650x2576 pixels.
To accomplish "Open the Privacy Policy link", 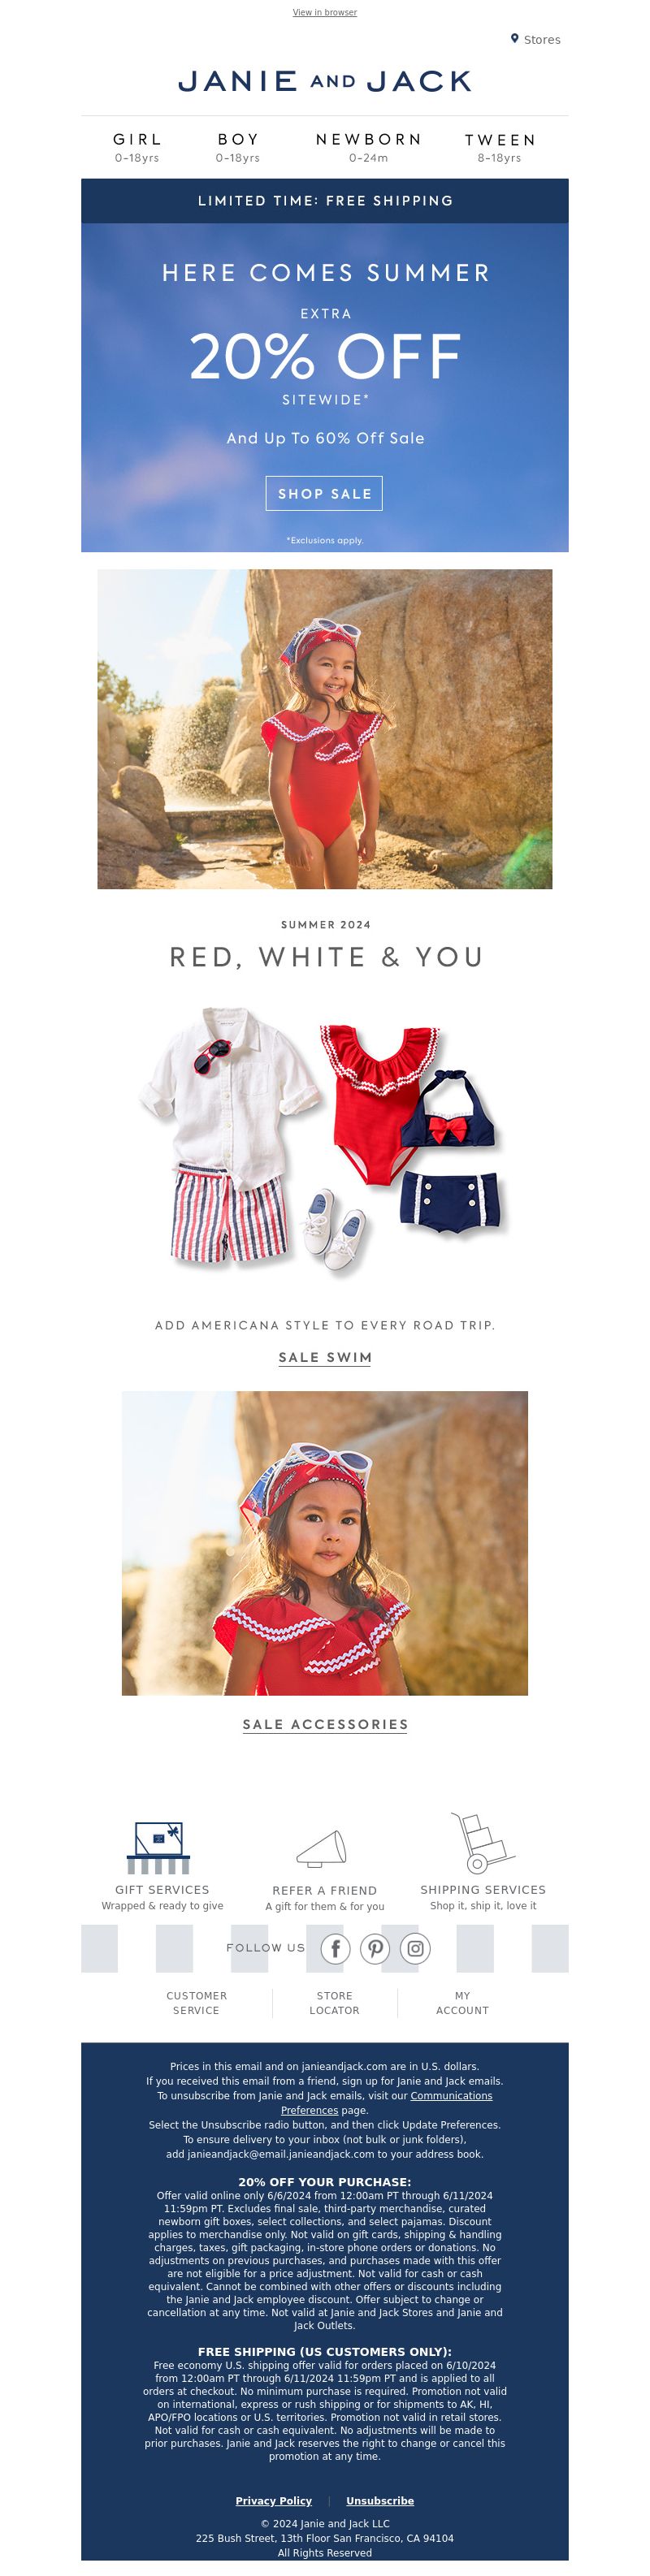I will tap(274, 2500).
